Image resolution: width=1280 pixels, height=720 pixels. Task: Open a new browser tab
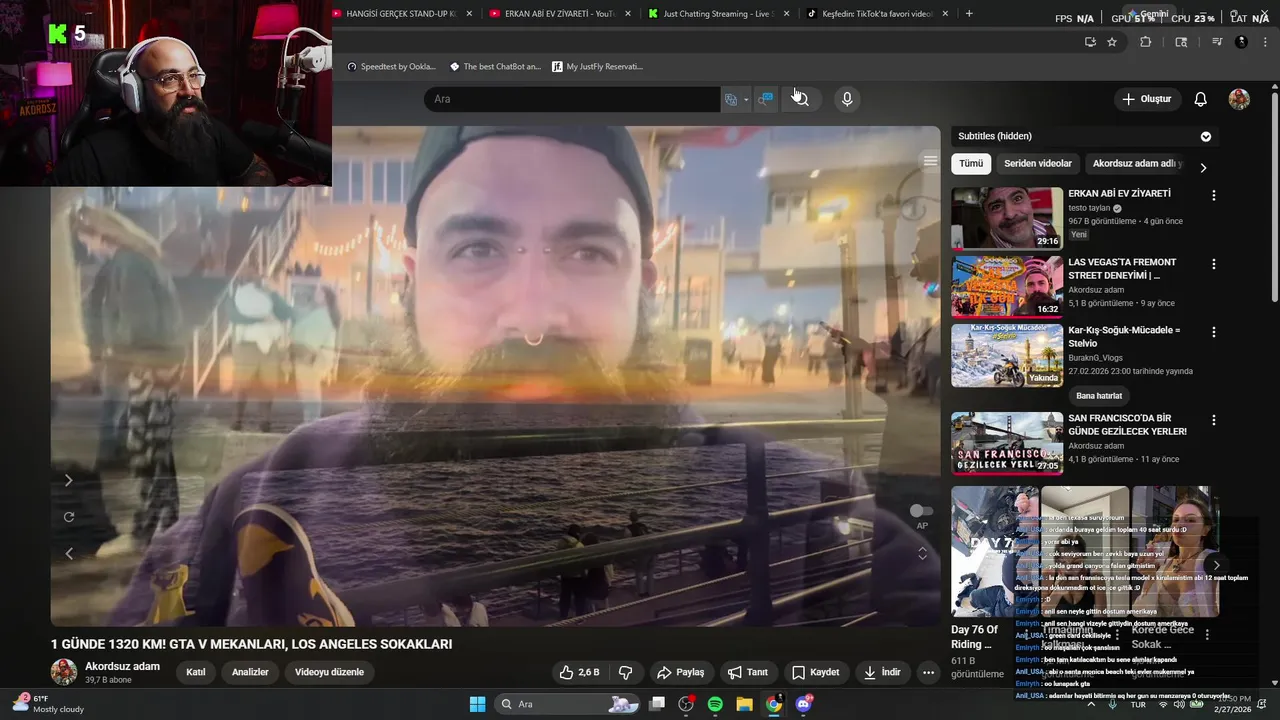click(969, 14)
